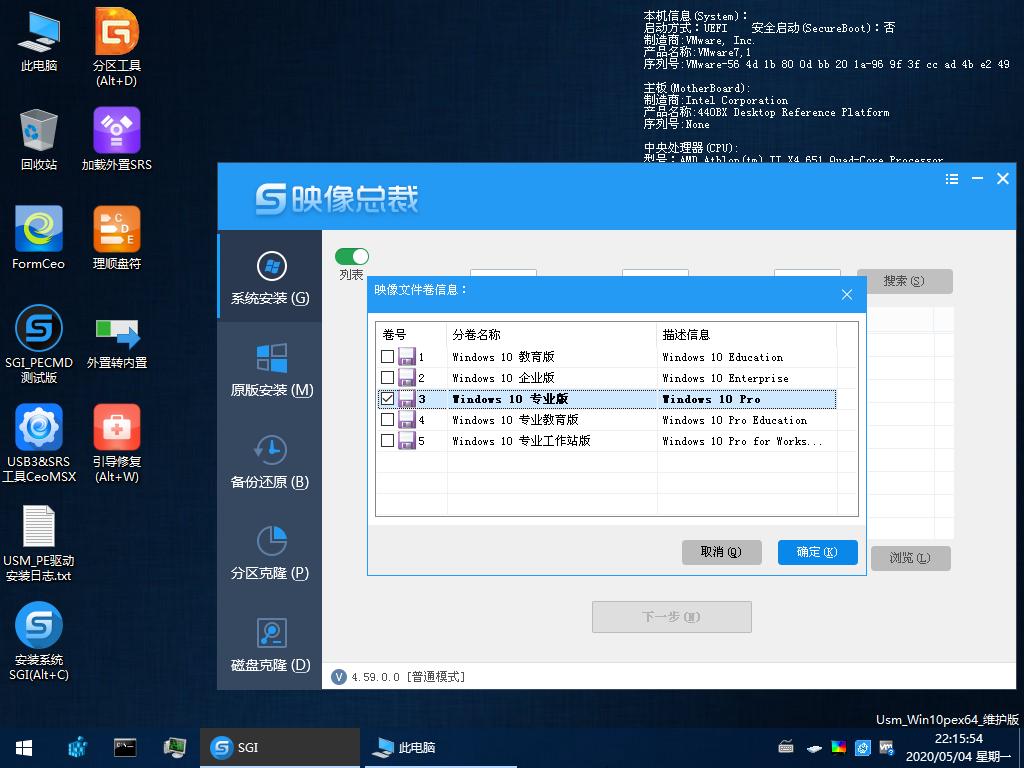Open the list menu icon in the title bar

(x=949, y=178)
